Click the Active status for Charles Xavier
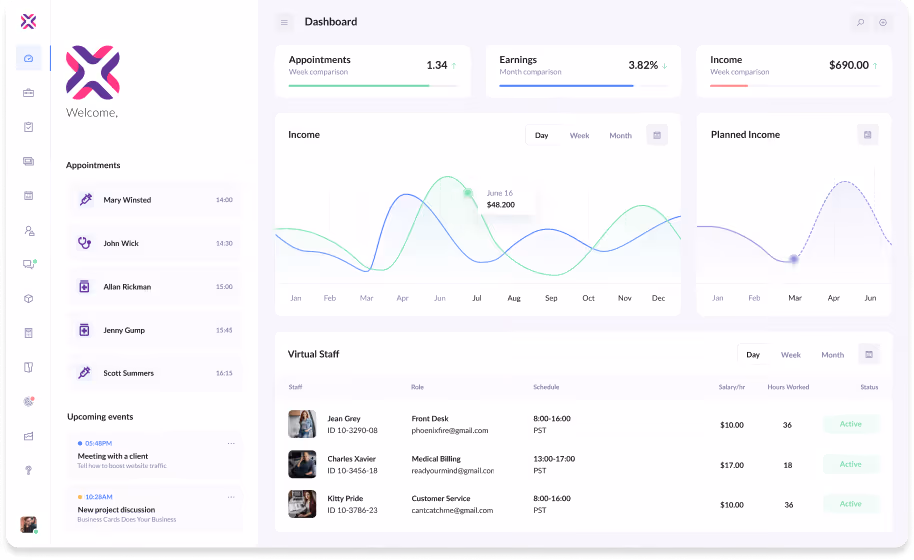914x560 pixels. point(850,464)
